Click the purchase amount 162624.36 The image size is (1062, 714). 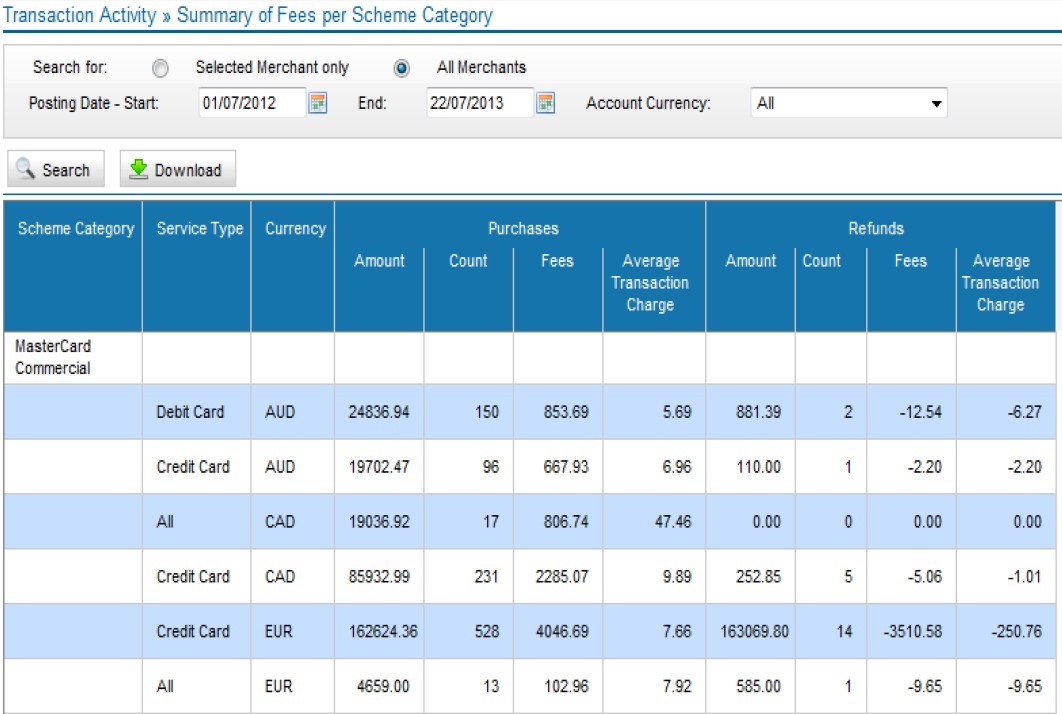383,631
